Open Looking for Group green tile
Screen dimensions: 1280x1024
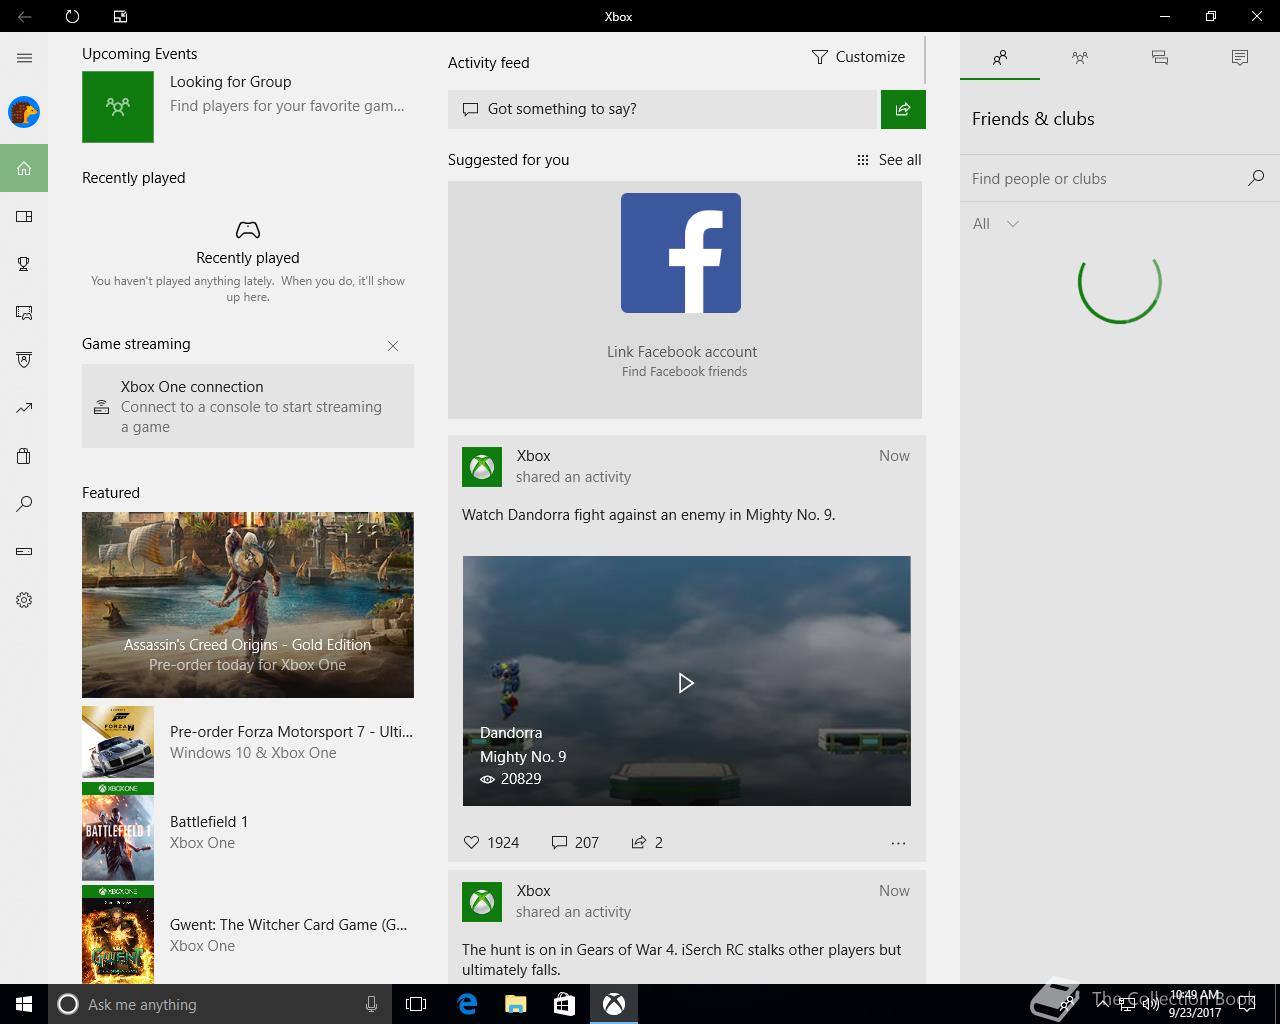(x=118, y=106)
